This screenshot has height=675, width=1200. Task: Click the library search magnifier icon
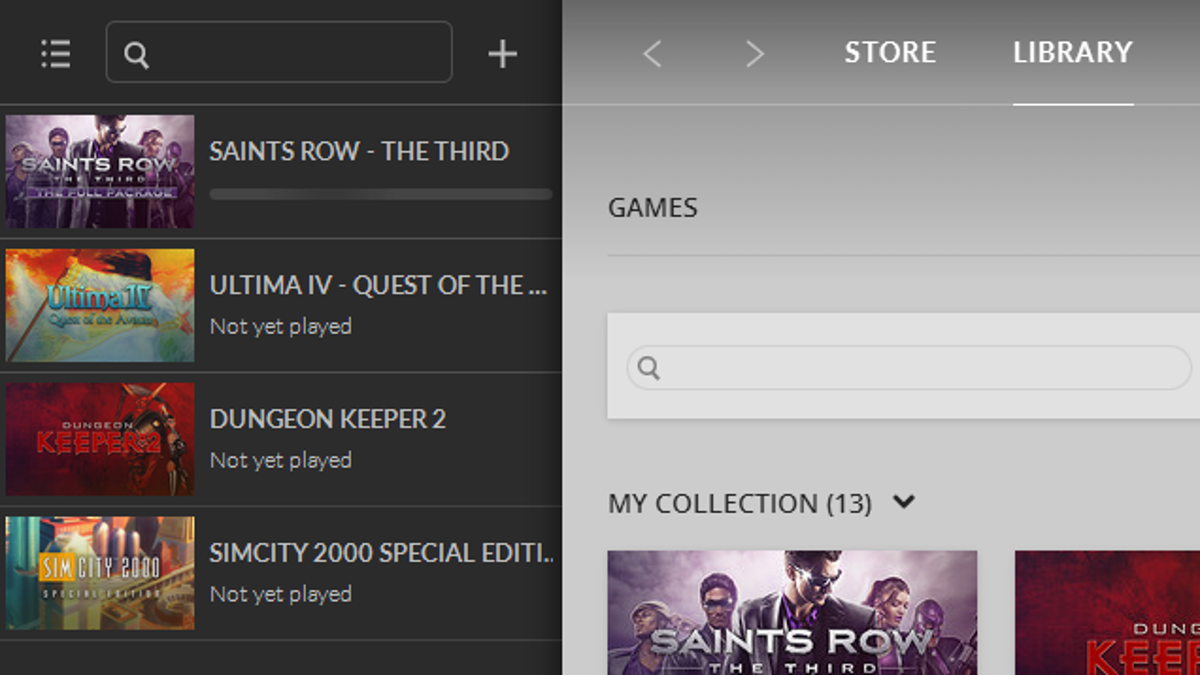[649, 368]
